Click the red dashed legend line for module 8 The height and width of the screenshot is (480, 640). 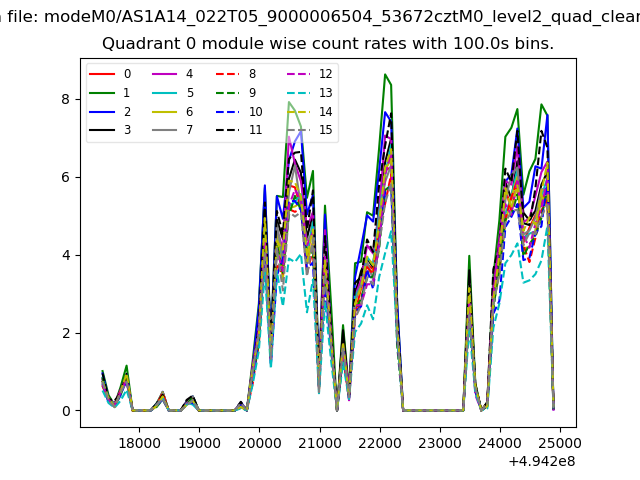tap(228, 74)
